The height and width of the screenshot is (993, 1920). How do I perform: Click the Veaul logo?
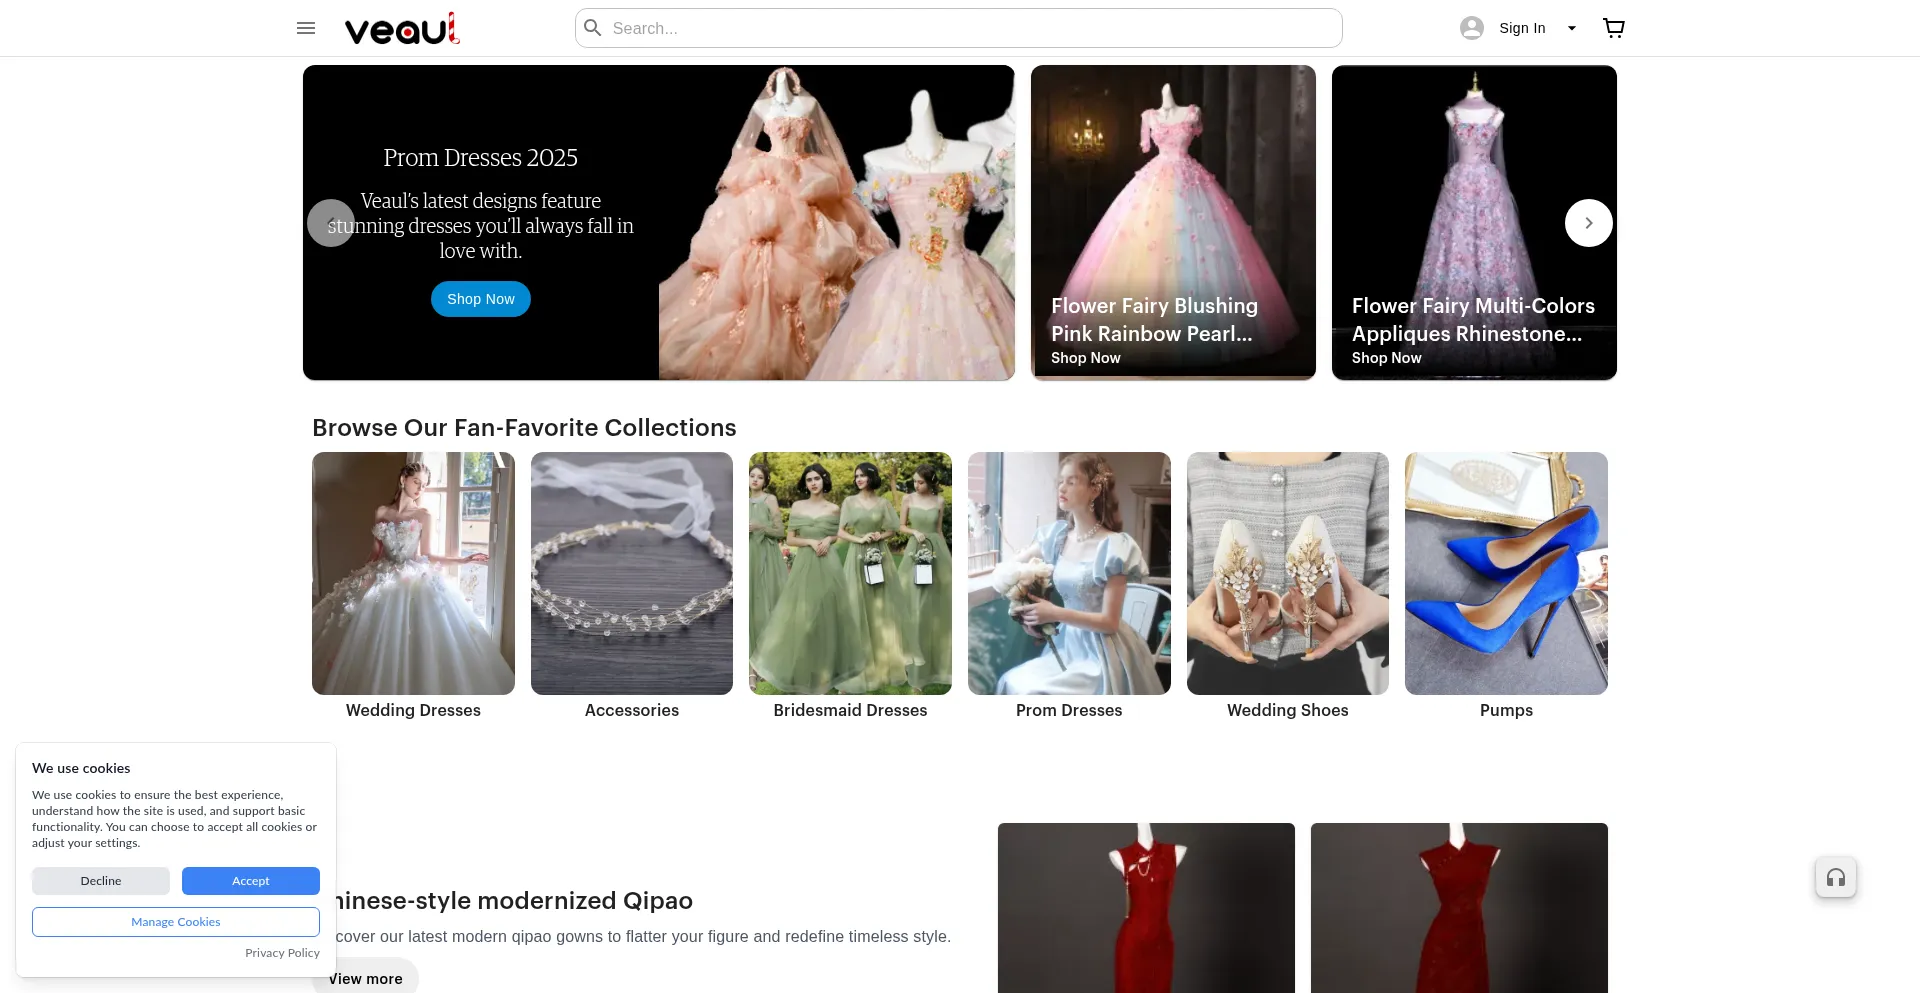[x=400, y=27]
